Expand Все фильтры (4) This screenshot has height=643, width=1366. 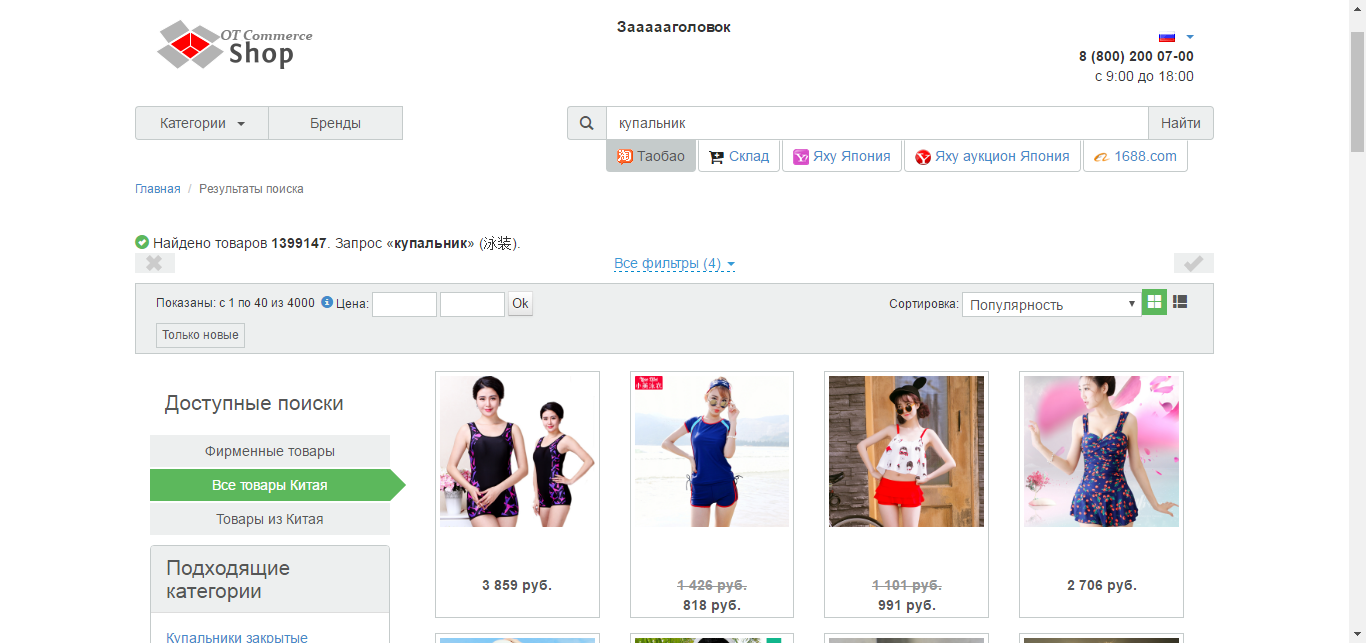674,263
